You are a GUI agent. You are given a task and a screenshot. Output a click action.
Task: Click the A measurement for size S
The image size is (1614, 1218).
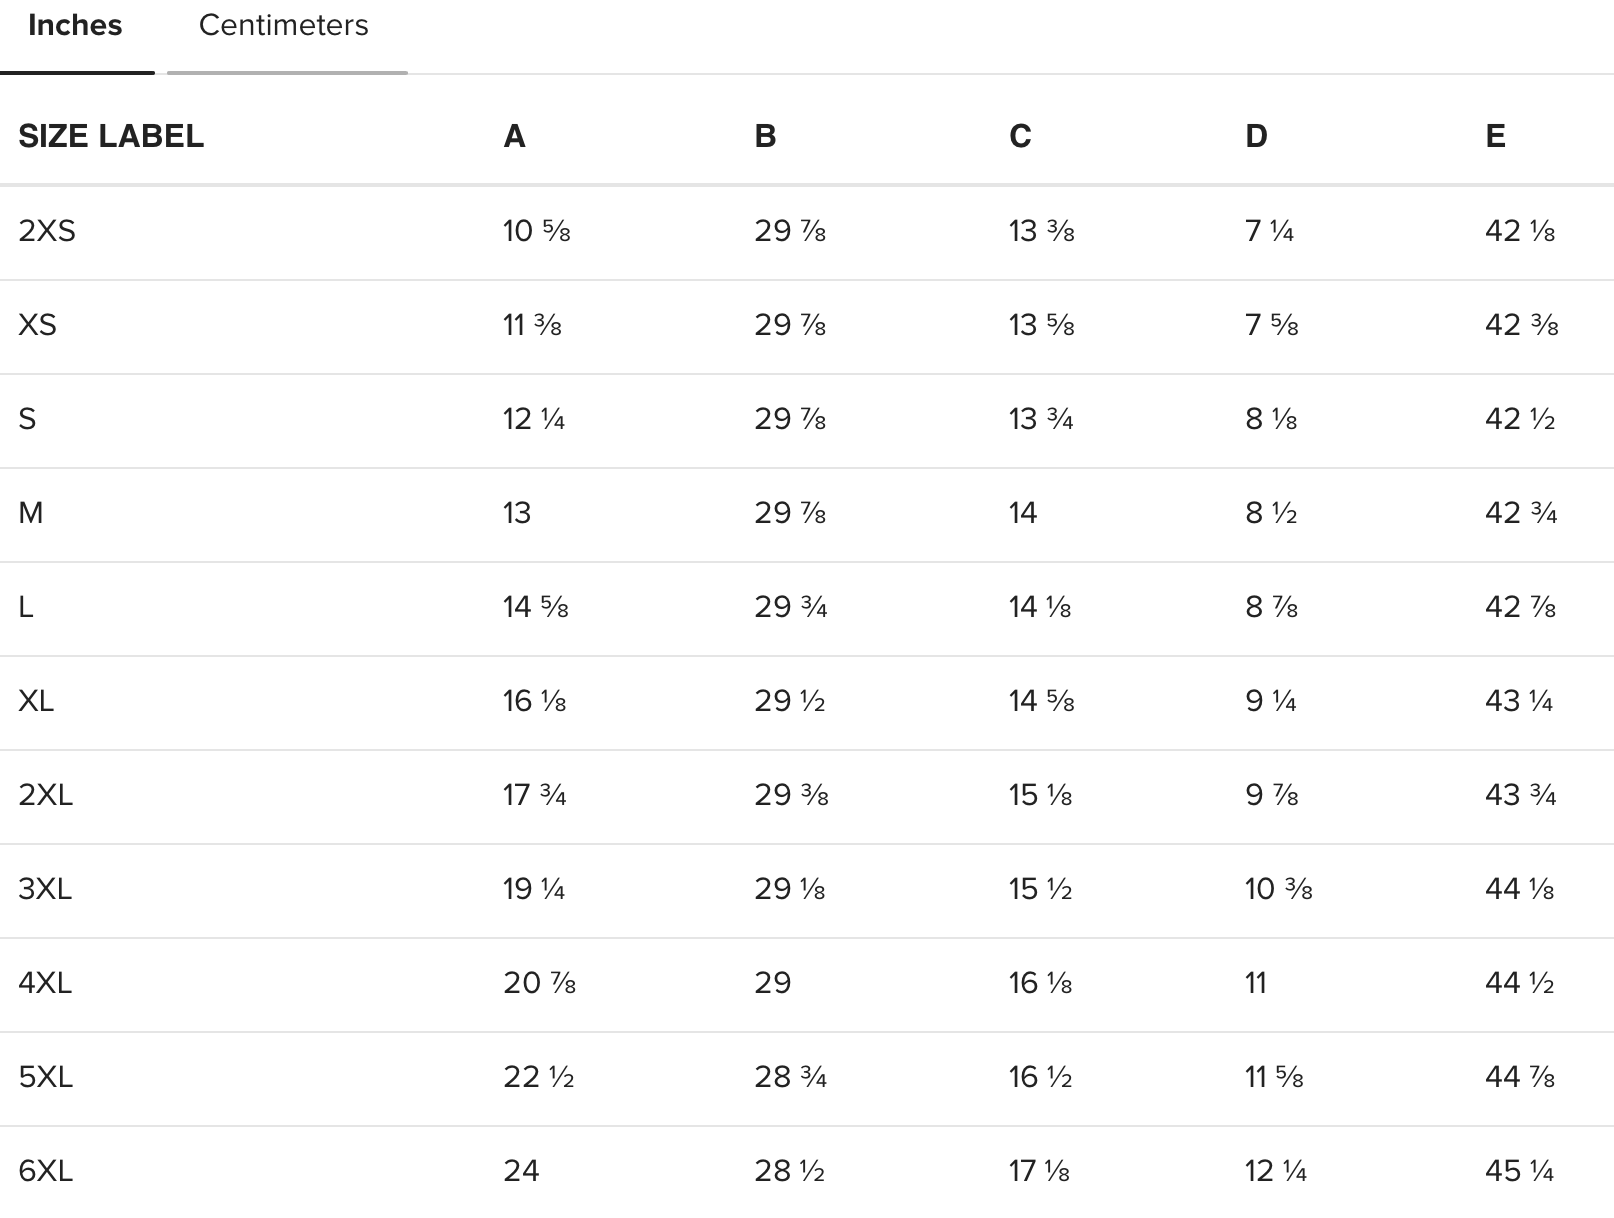click(533, 419)
